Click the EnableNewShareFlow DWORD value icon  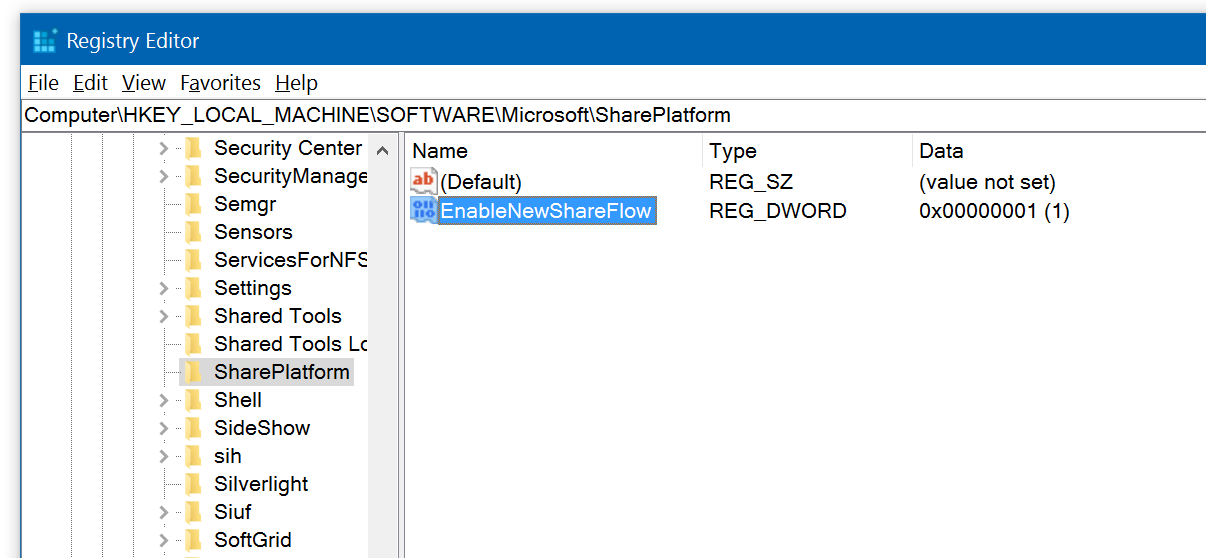(x=424, y=210)
